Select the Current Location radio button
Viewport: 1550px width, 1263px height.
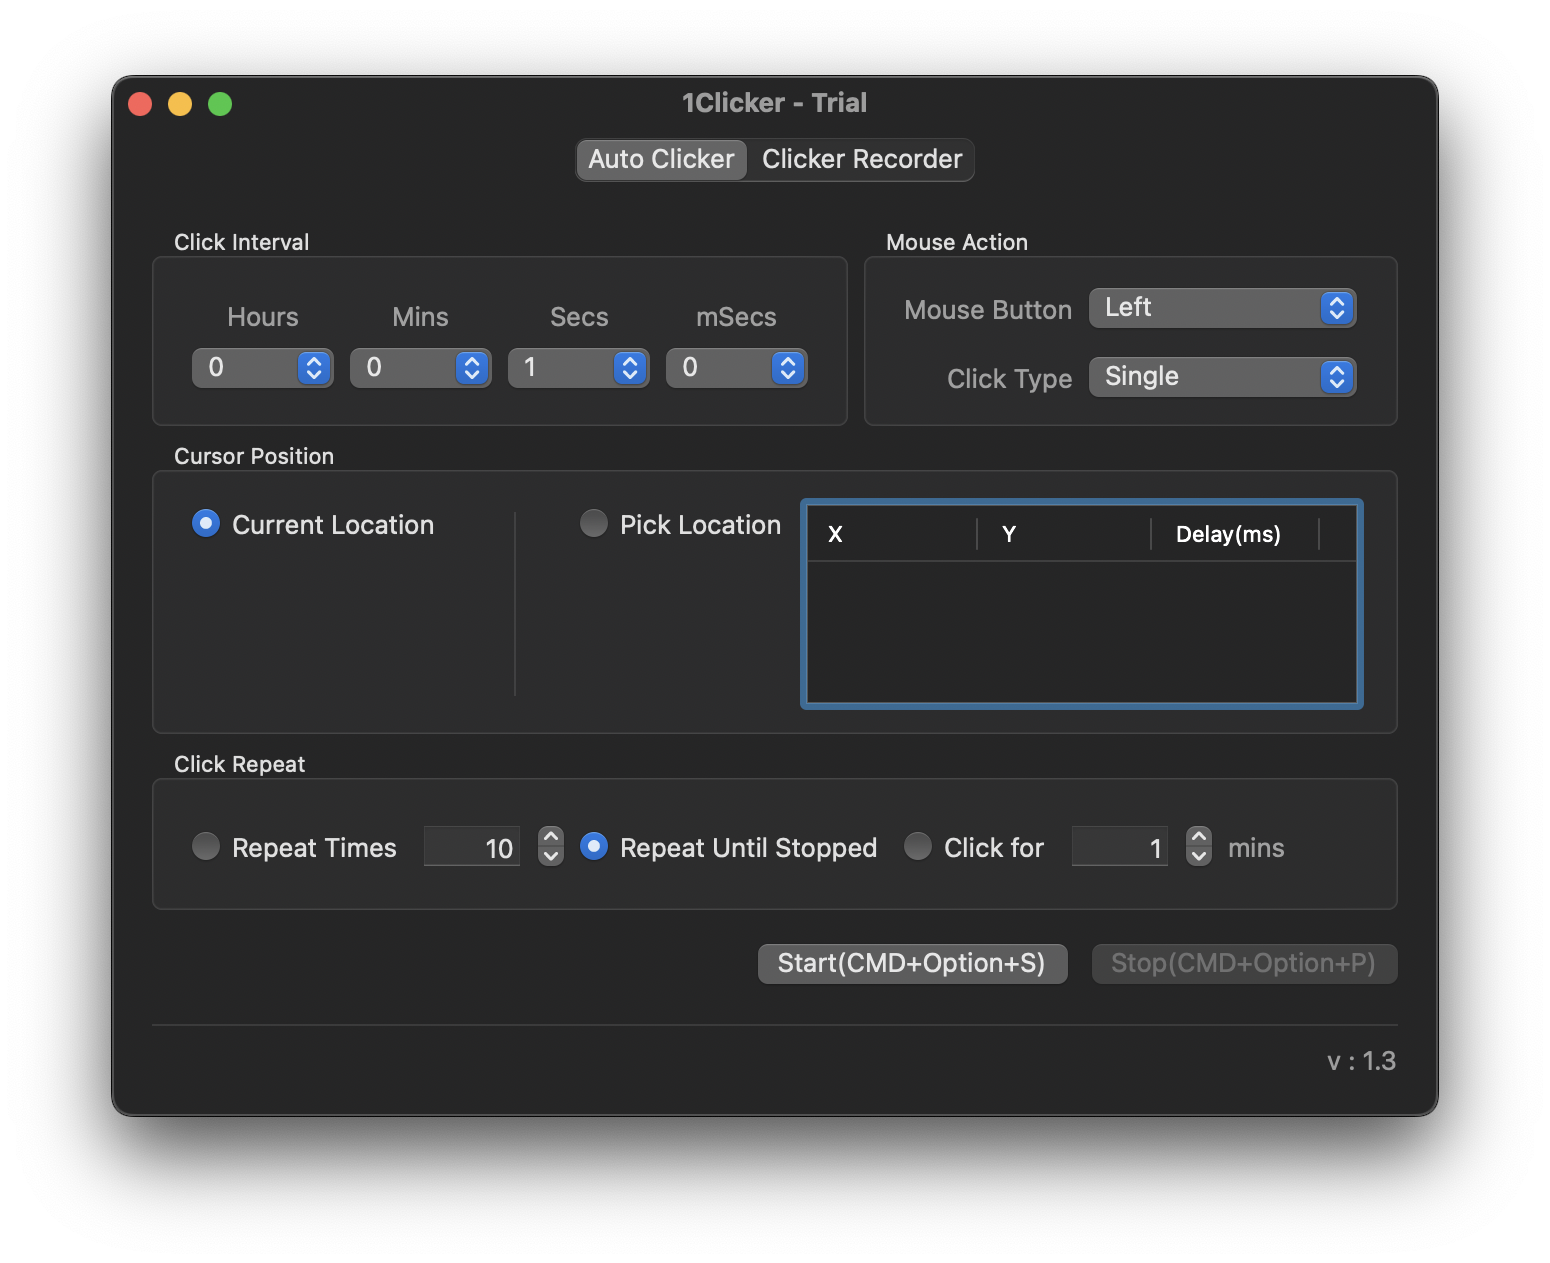click(206, 524)
